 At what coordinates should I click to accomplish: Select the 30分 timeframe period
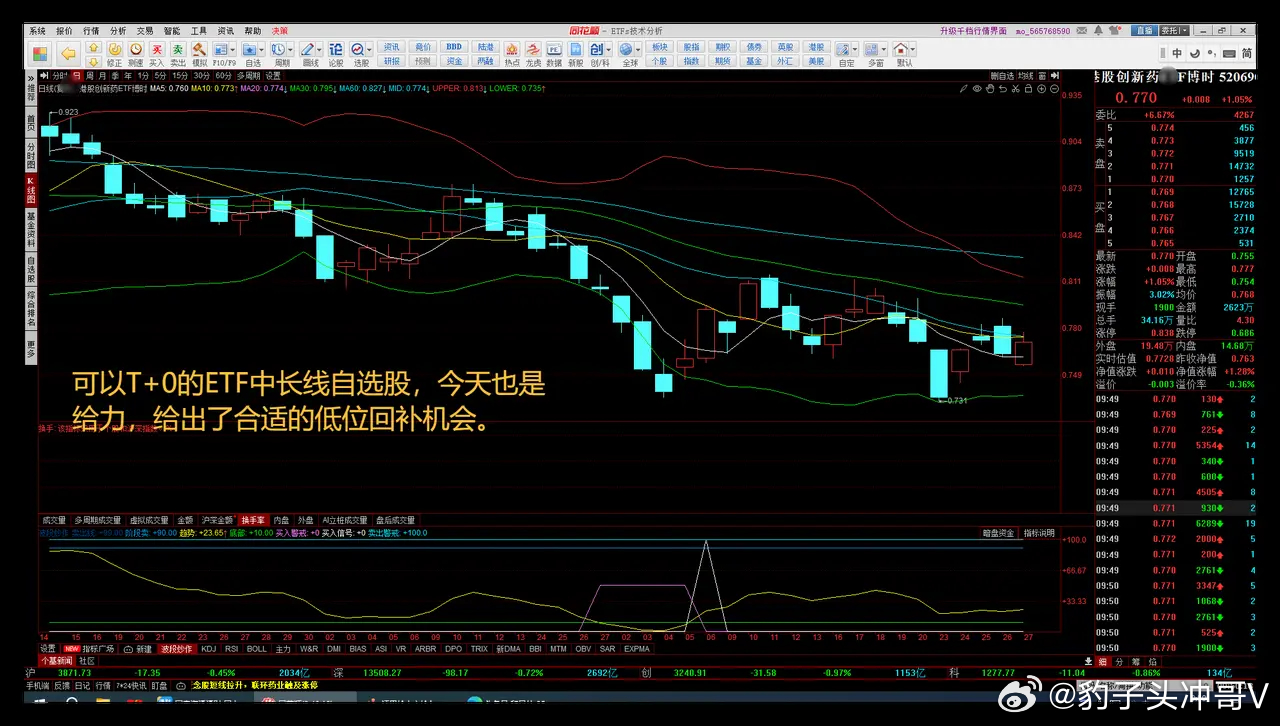tap(201, 76)
